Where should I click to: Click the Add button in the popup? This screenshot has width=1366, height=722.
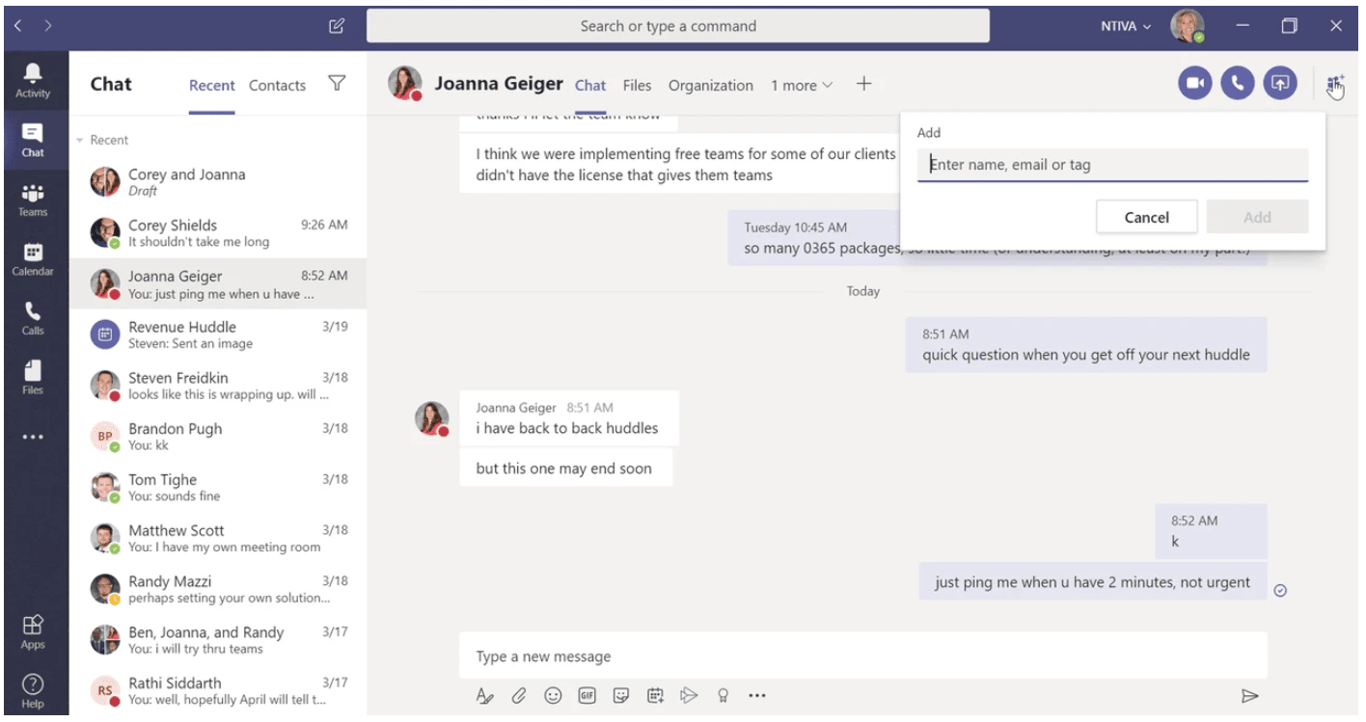pyautogui.click(x=1257, y=217)
